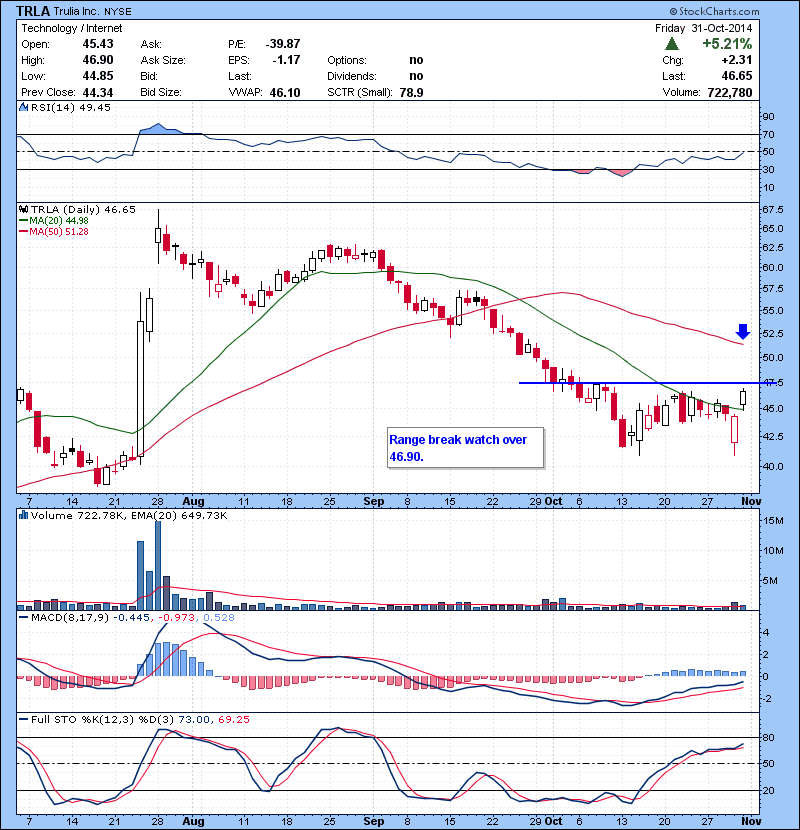Image resolution: width=800 pixels, height=830 pixels.
Task: Click the MACD(8,17,9) indicator label
Action: (70, 618)
